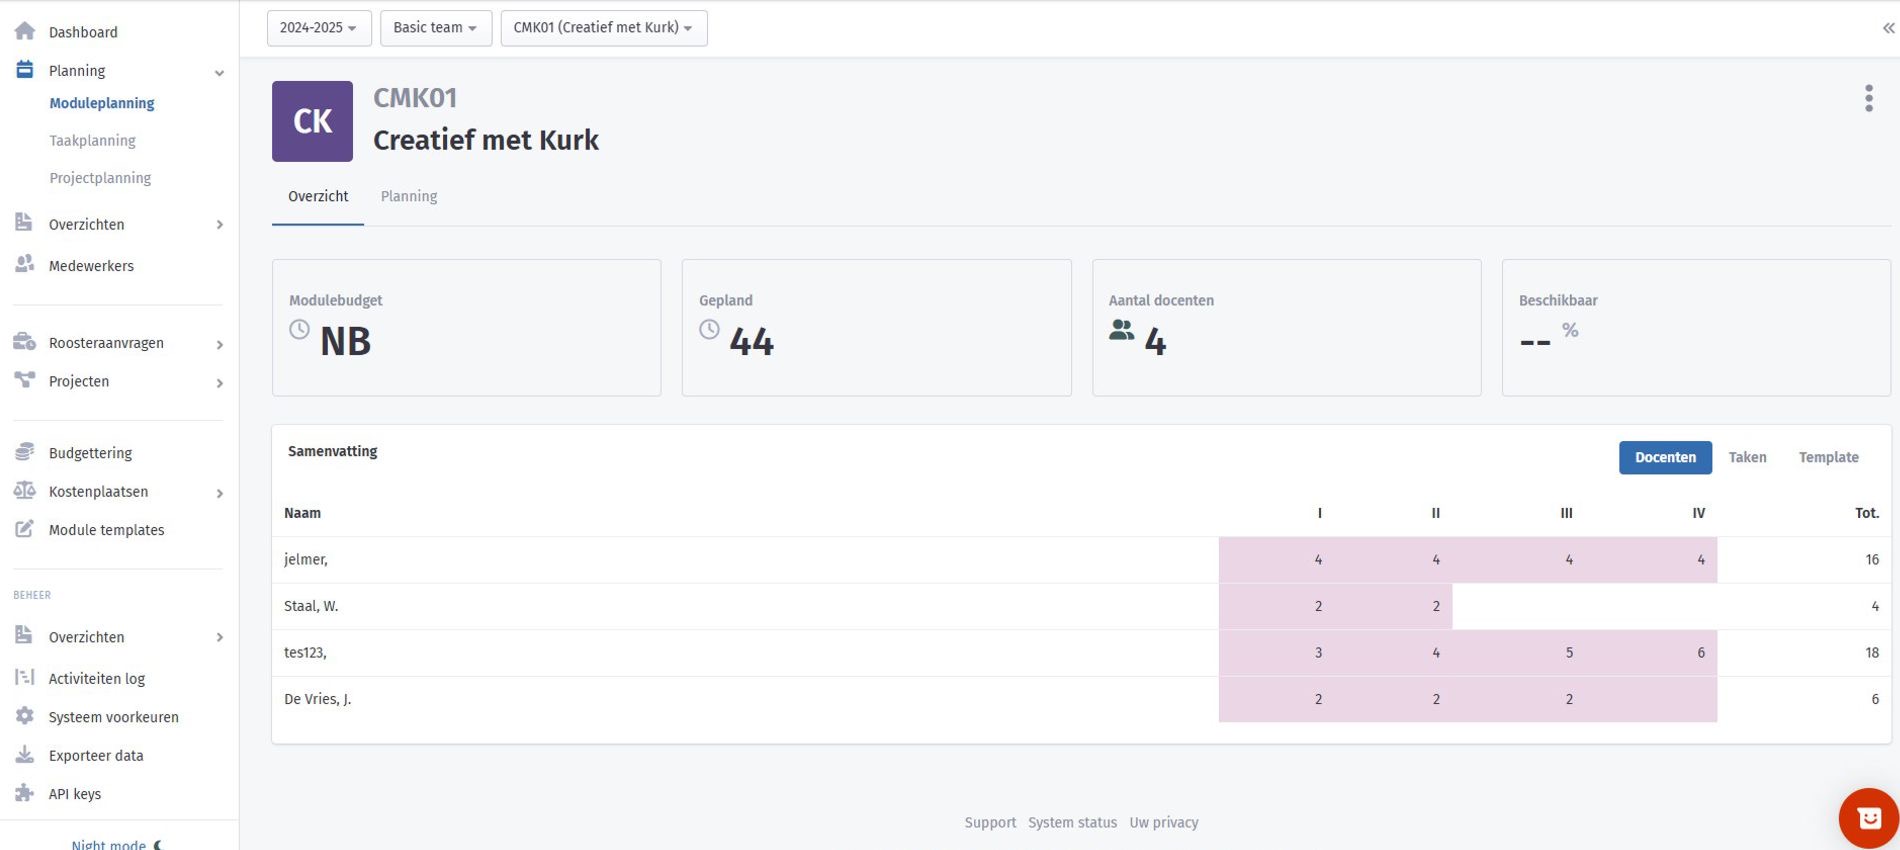1900x850 pixels.
Task: Open Systeem voorkeuren gear icon
Action: [25, 716]
